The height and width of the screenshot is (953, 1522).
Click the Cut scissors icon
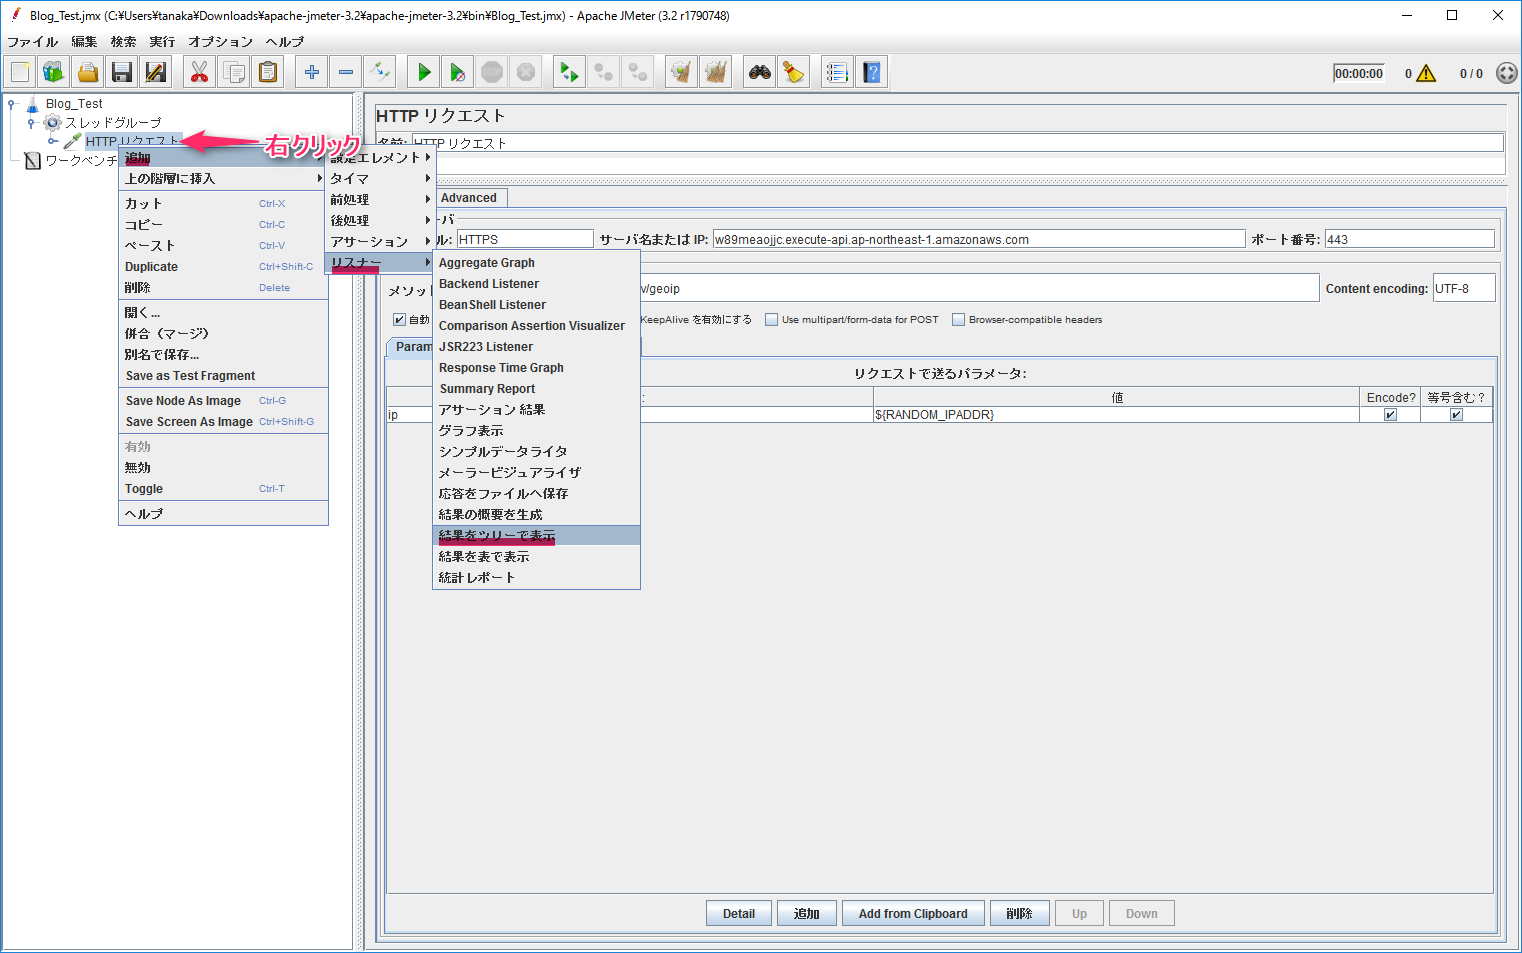[200, 72]
